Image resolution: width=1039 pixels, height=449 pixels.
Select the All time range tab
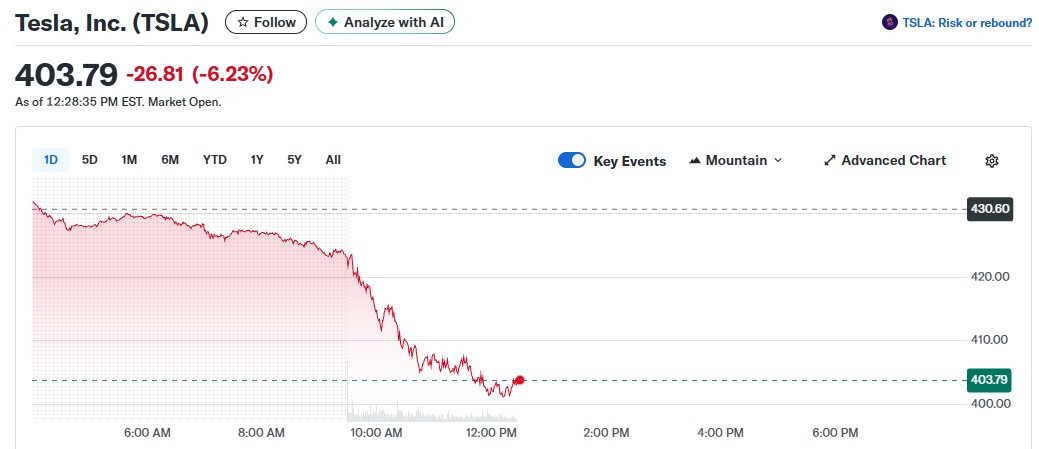coord(333,160)
